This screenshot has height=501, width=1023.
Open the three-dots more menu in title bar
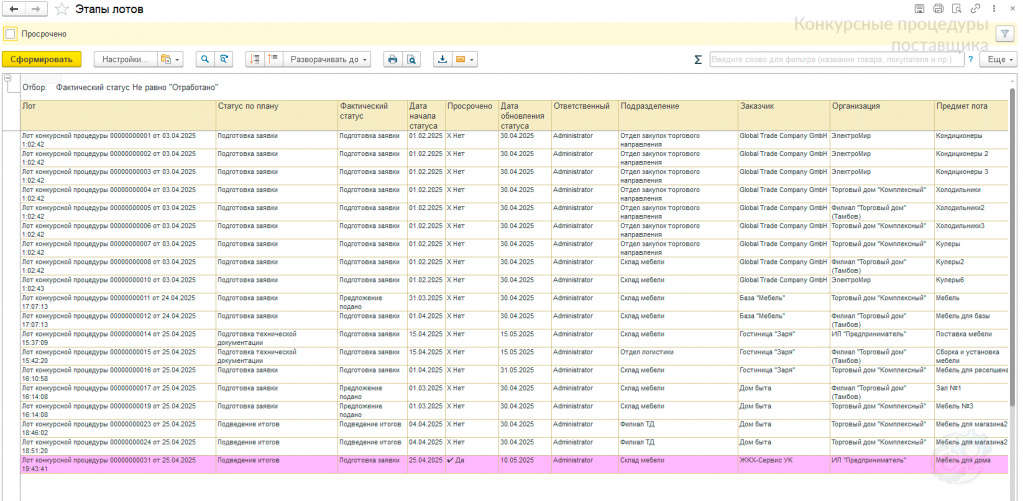[993, 9]
